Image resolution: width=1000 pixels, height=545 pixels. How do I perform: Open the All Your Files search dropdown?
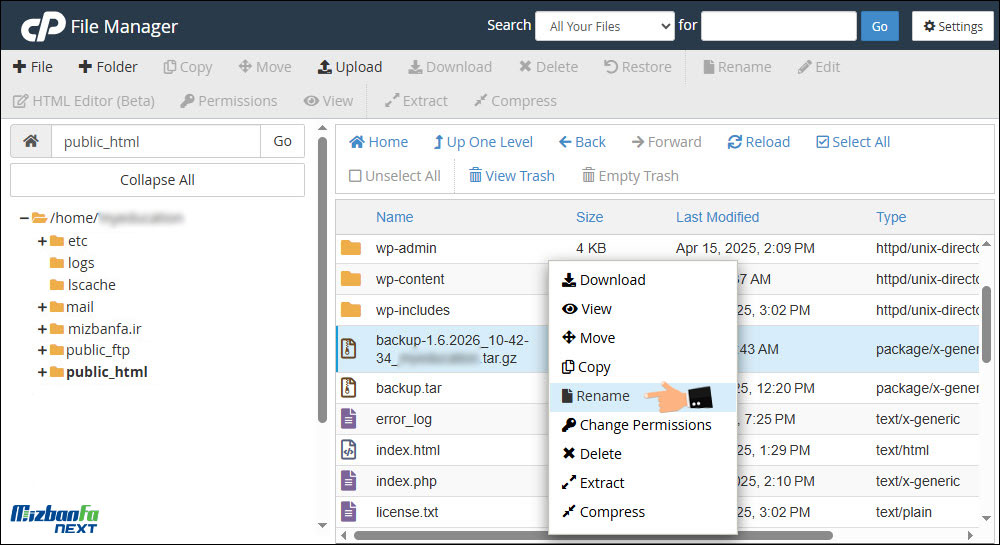[604, 26]
